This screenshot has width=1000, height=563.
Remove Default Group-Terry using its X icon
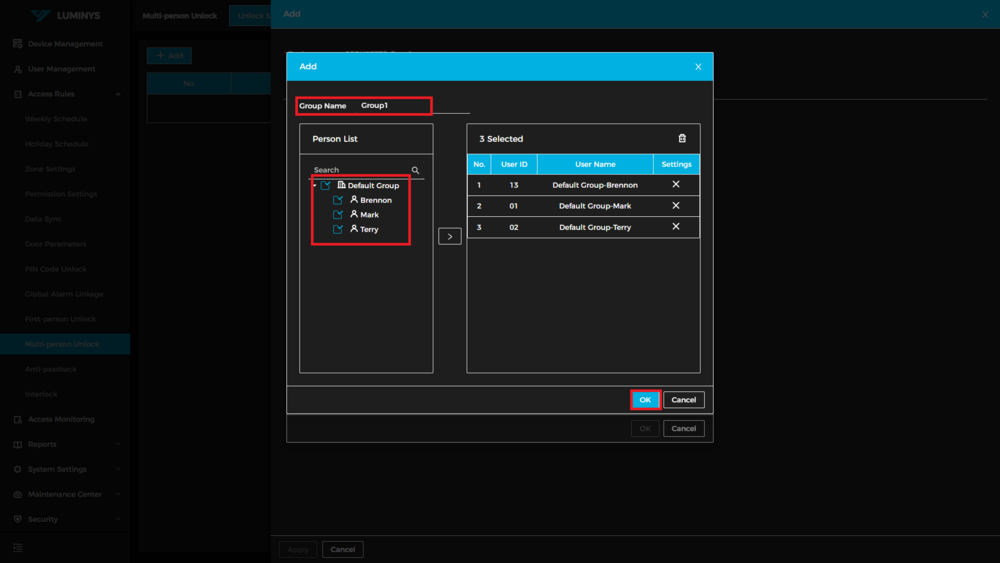[x=676, y=227]
